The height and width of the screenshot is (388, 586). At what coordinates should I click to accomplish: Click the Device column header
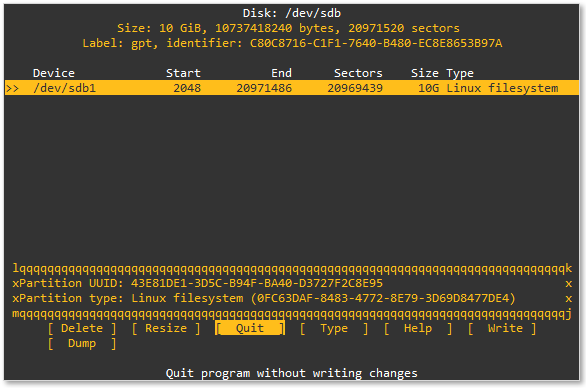53,73
